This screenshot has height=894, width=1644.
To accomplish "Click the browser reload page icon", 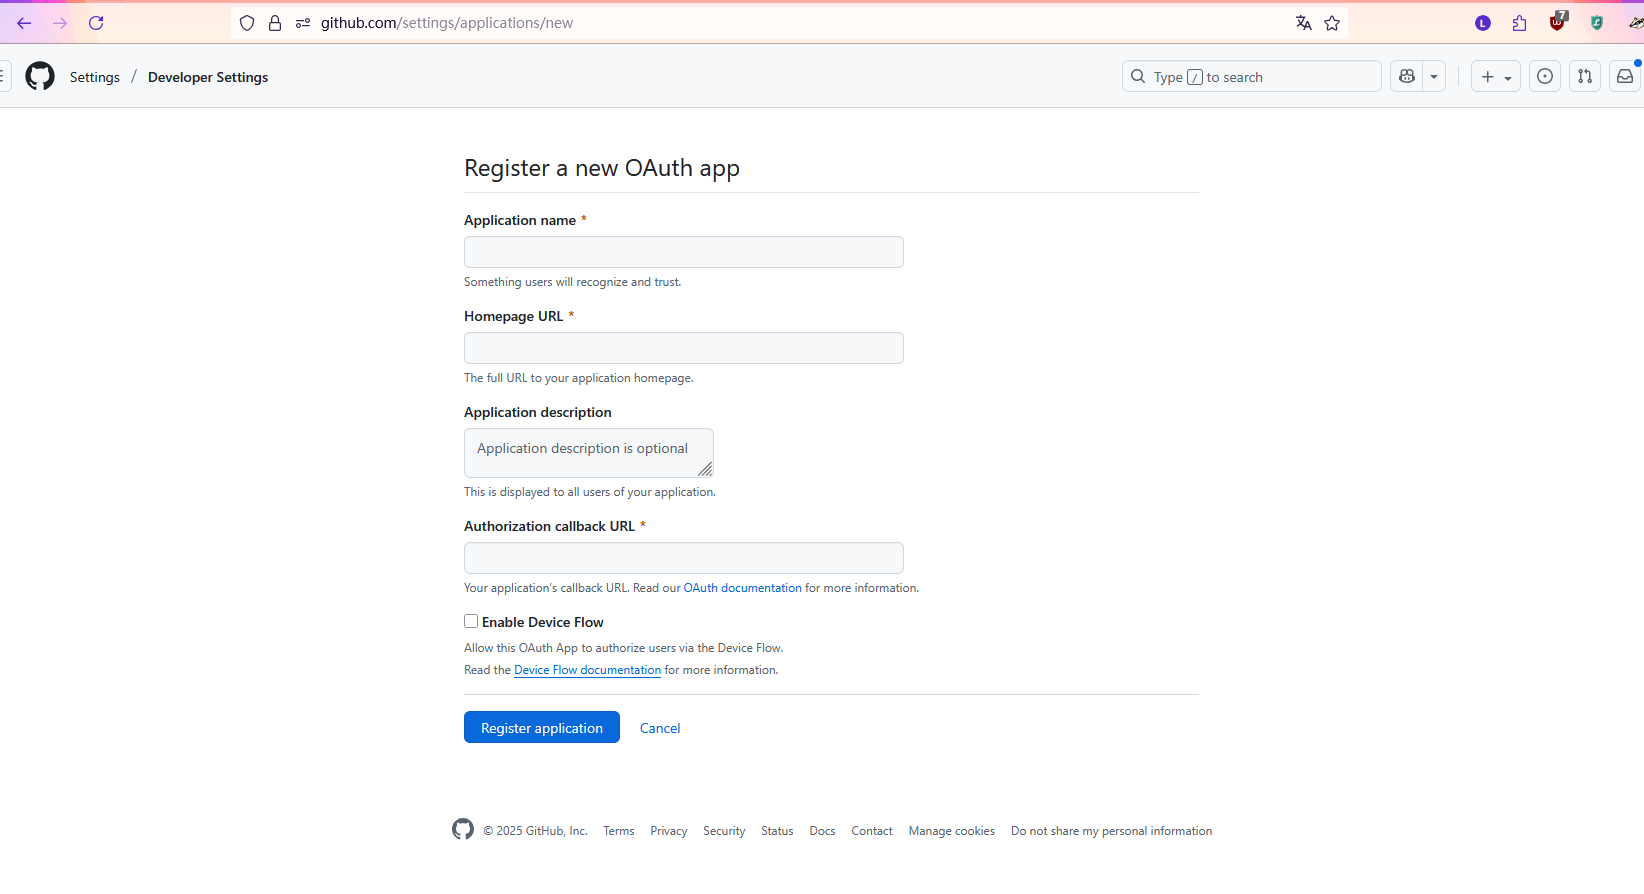I will click(x=96, y=23).
